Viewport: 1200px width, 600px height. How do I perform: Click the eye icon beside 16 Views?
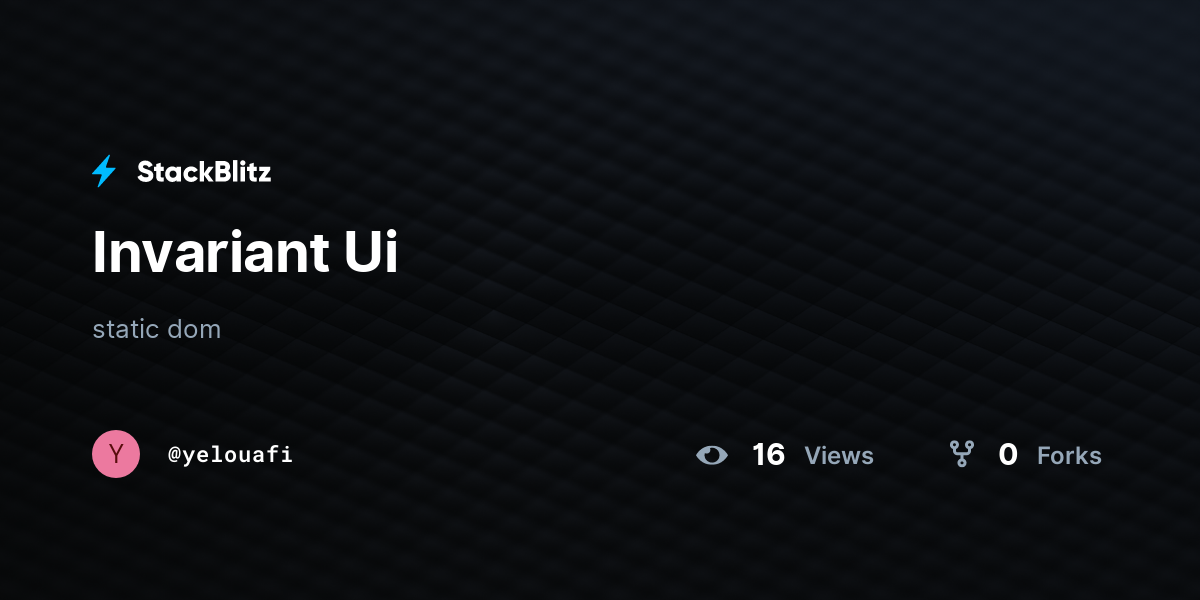click(712, 455)
